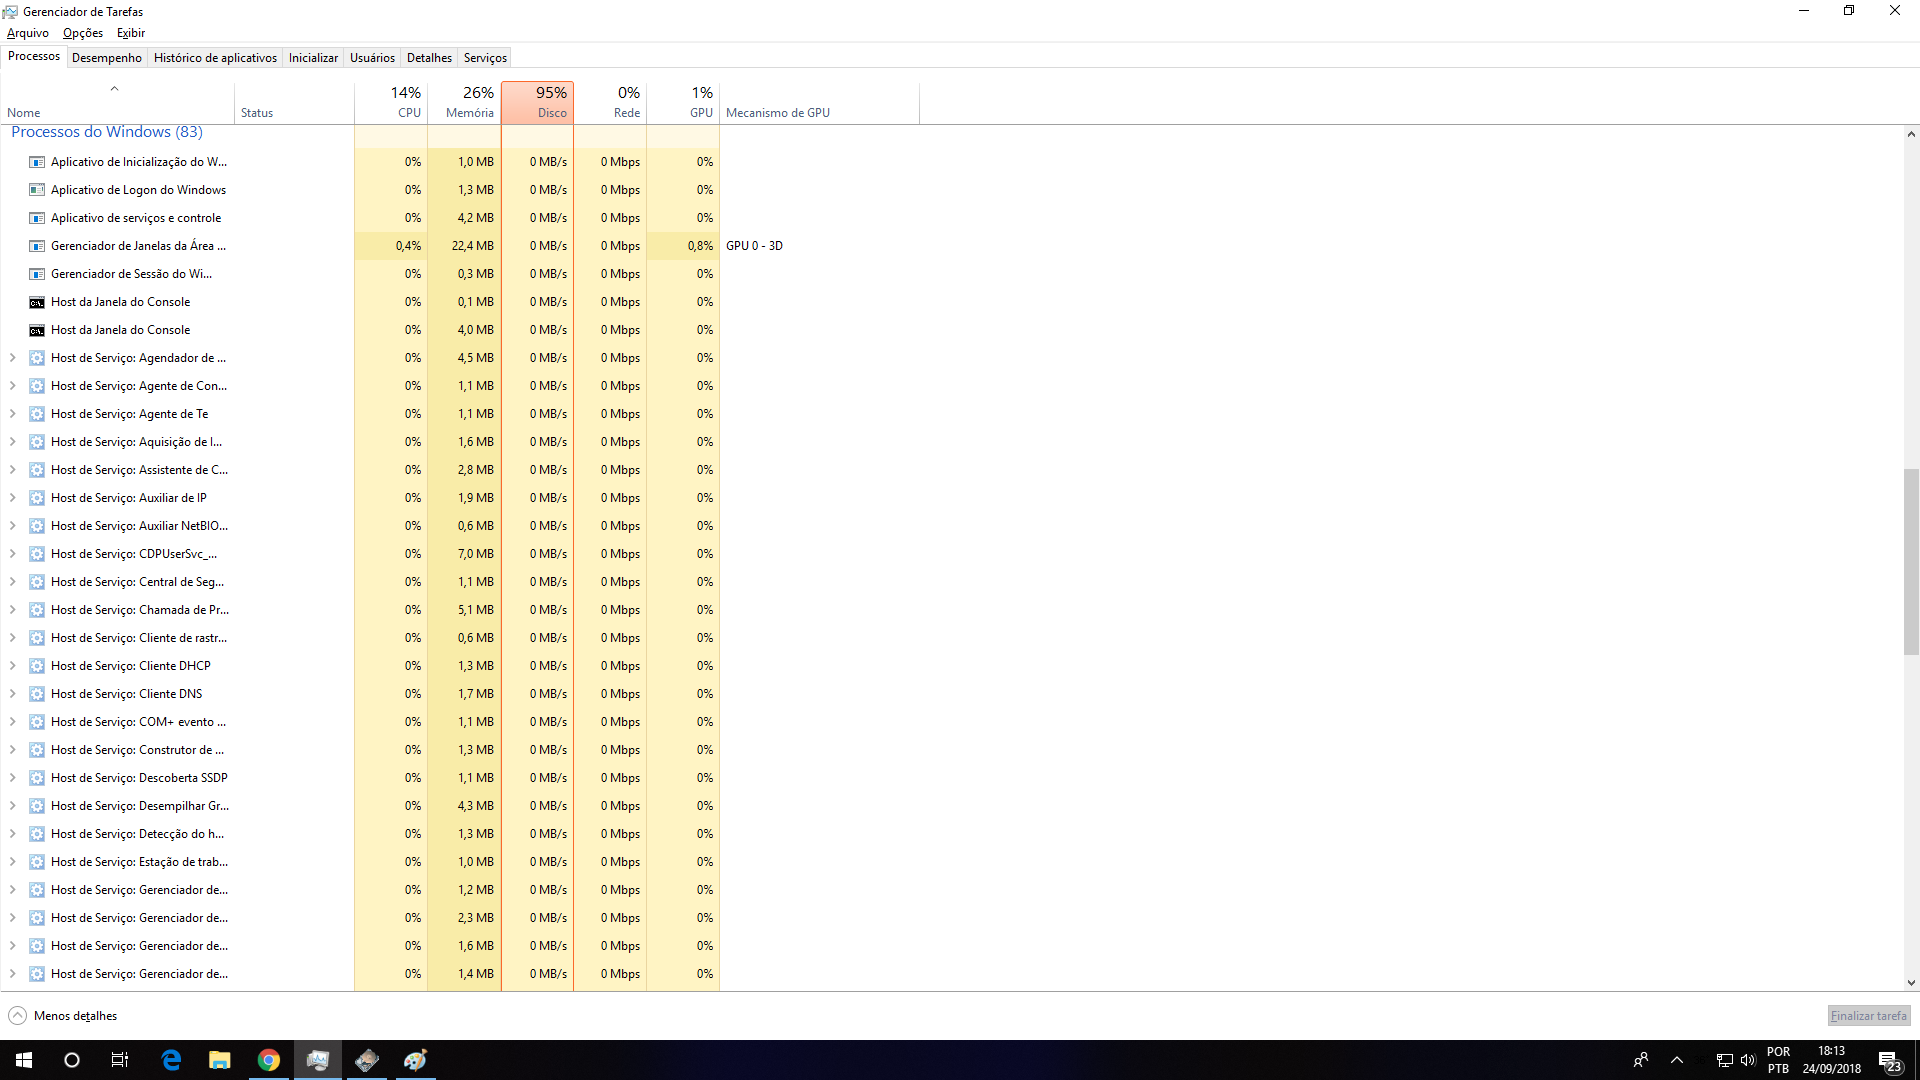Open Task View on the taskbar
1920x1080 pixels.
(120, 1060)
